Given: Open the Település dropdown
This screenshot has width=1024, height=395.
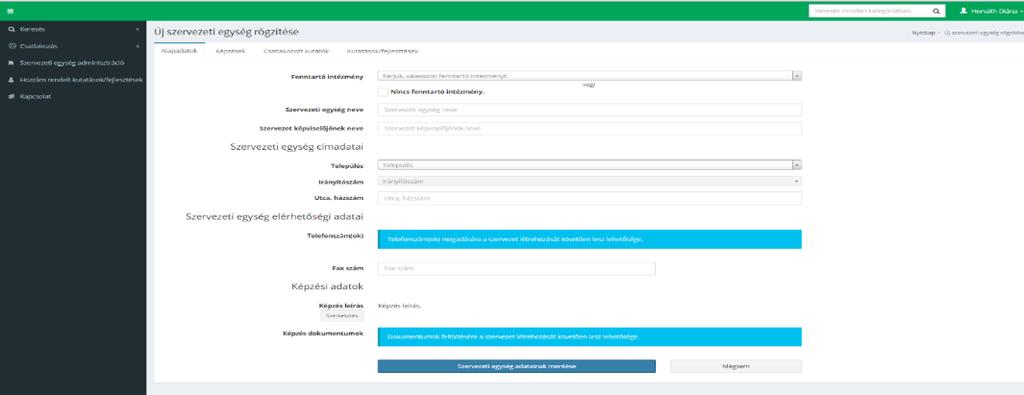Looking at the screenshot, I should click(589, 165).
